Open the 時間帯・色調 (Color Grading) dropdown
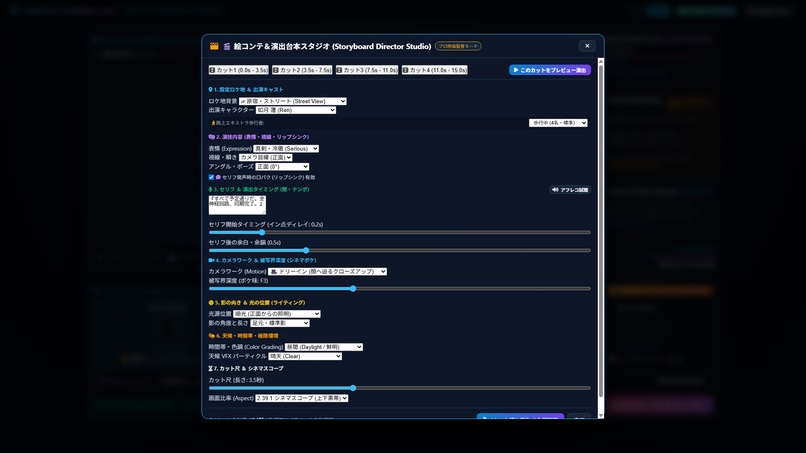 click(324, 347)
